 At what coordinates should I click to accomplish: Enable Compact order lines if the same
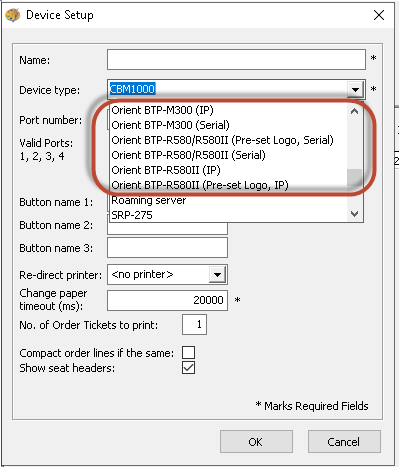pos(189,352)
